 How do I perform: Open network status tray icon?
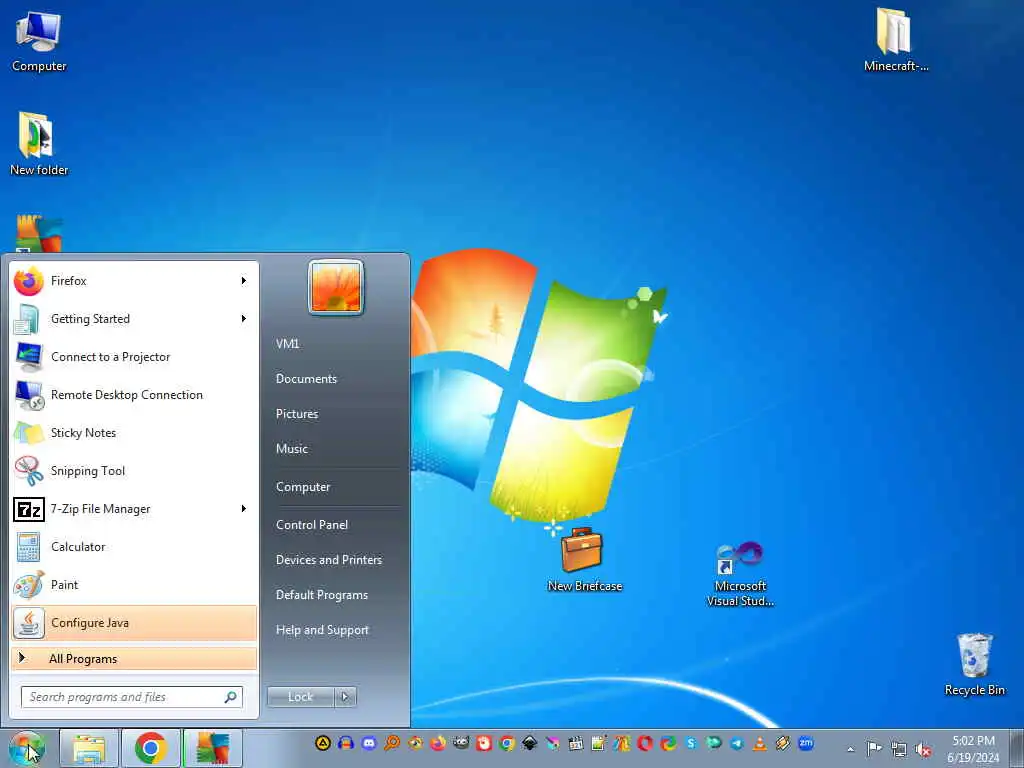pyautogui.click(x=899, y=749)
